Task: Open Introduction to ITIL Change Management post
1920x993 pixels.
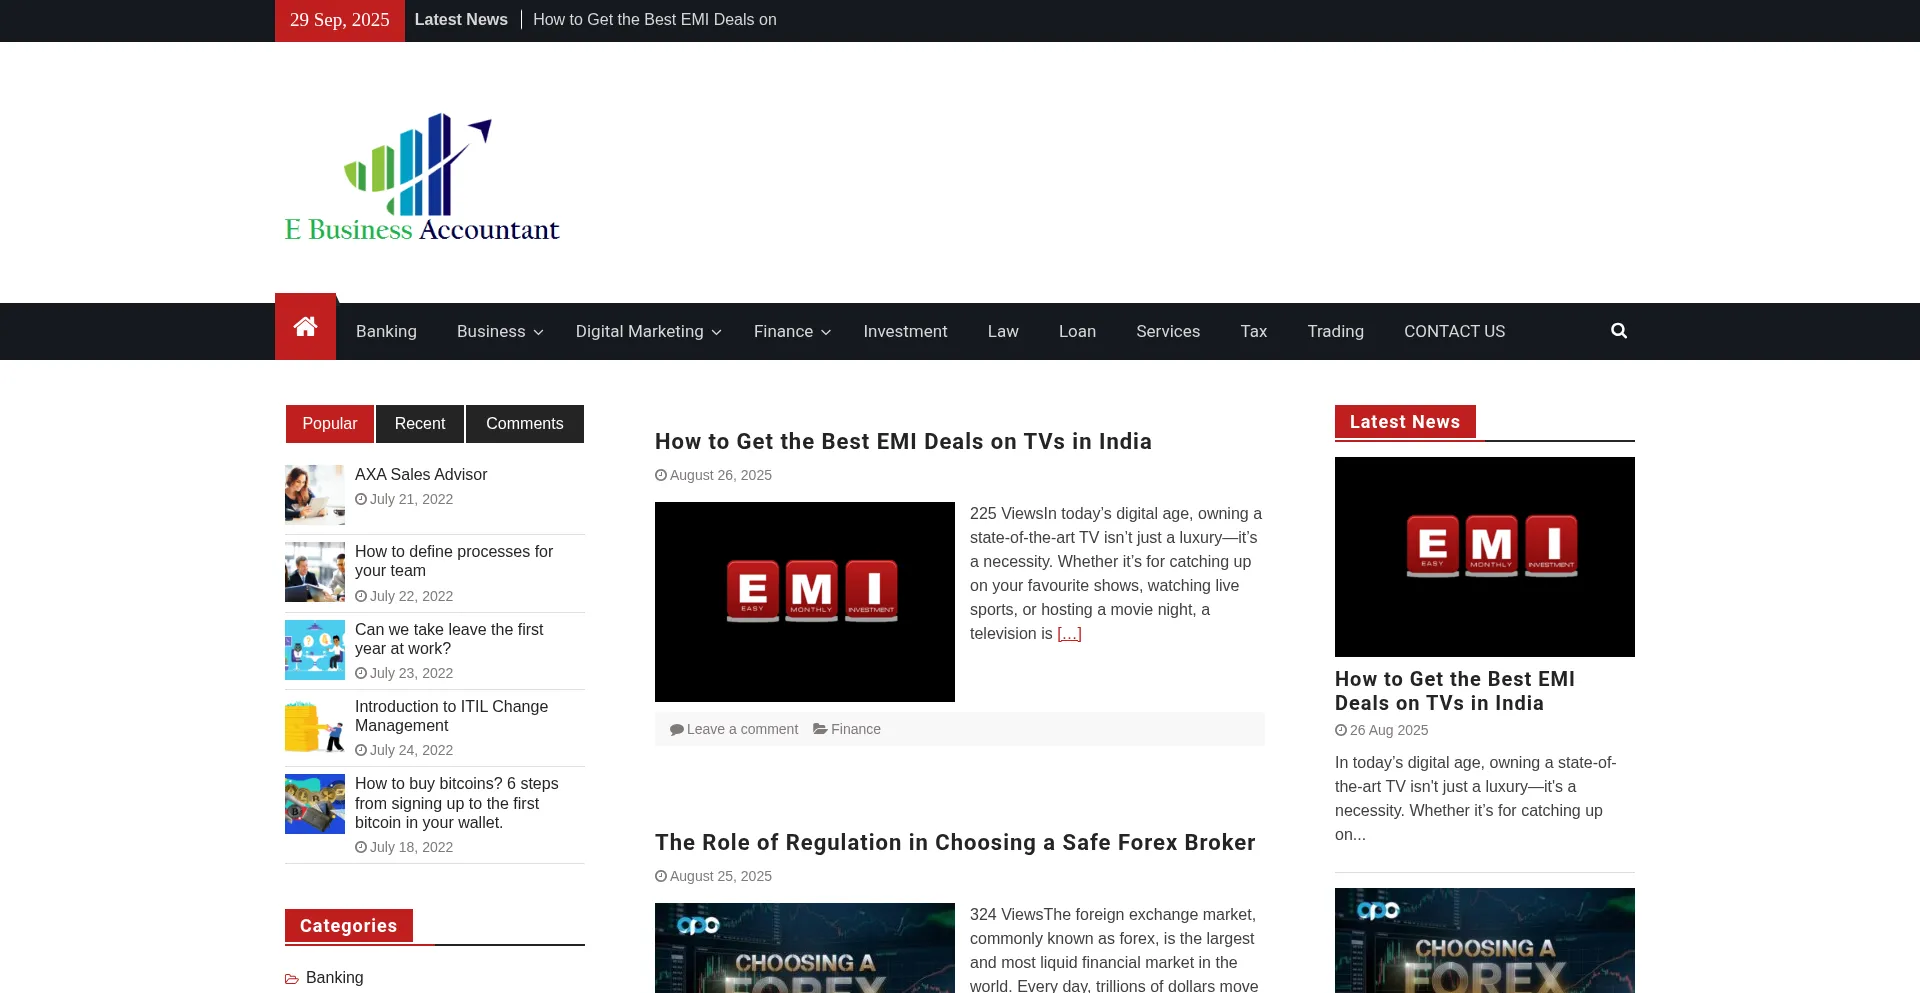Action: pyautogui.click(x=451, y=716)
